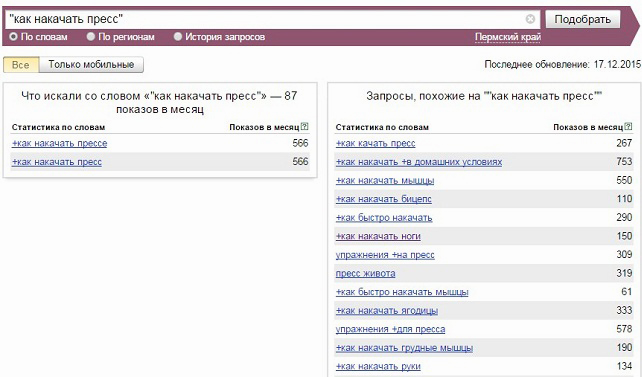Click right panel 'Показов в месяц' header
The width and height of the screenshot is (642, 377).
[588, 127]
